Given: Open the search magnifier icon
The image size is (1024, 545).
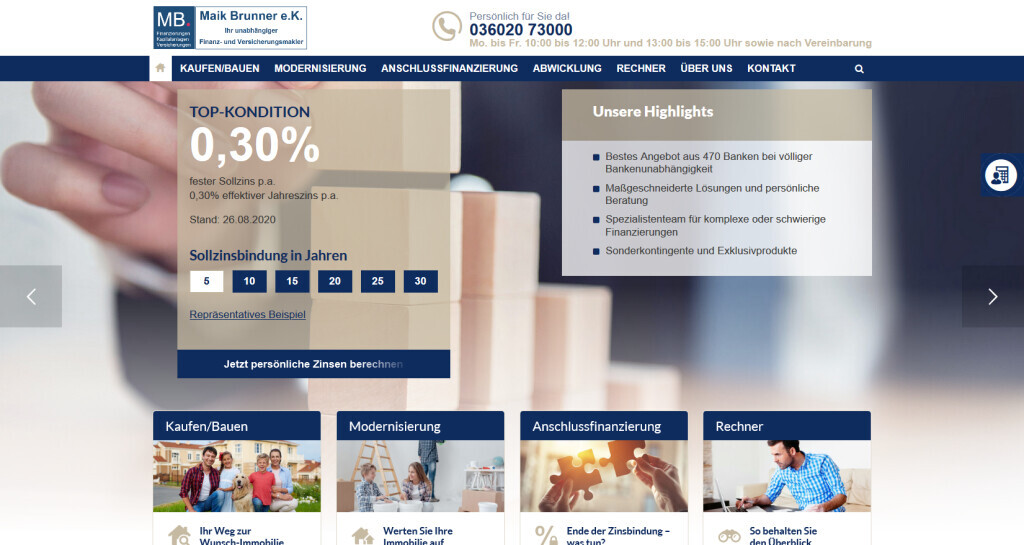Looking at the screenshot, I should [x=859, y=69].
